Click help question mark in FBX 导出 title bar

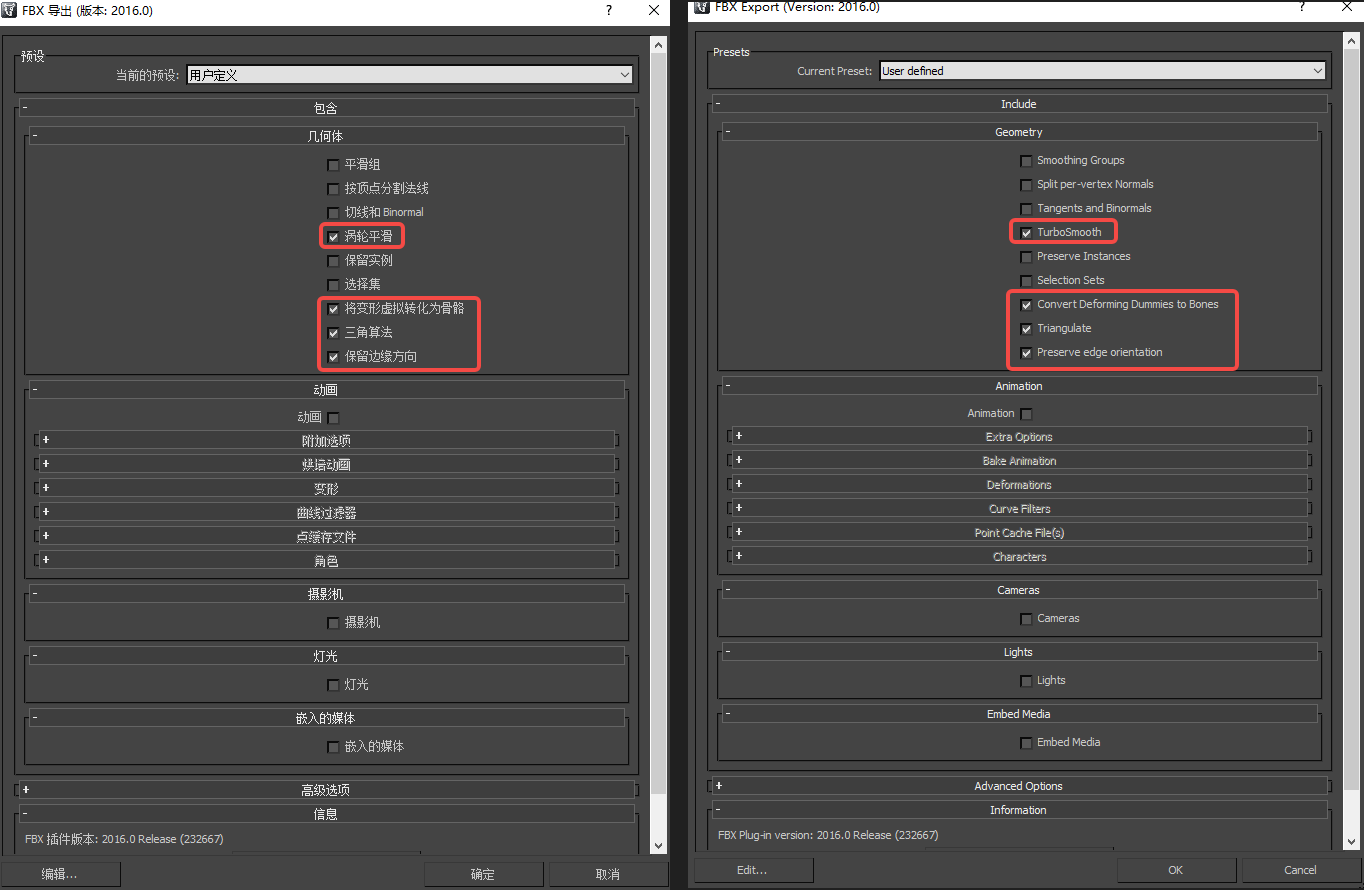click(609, 10)
